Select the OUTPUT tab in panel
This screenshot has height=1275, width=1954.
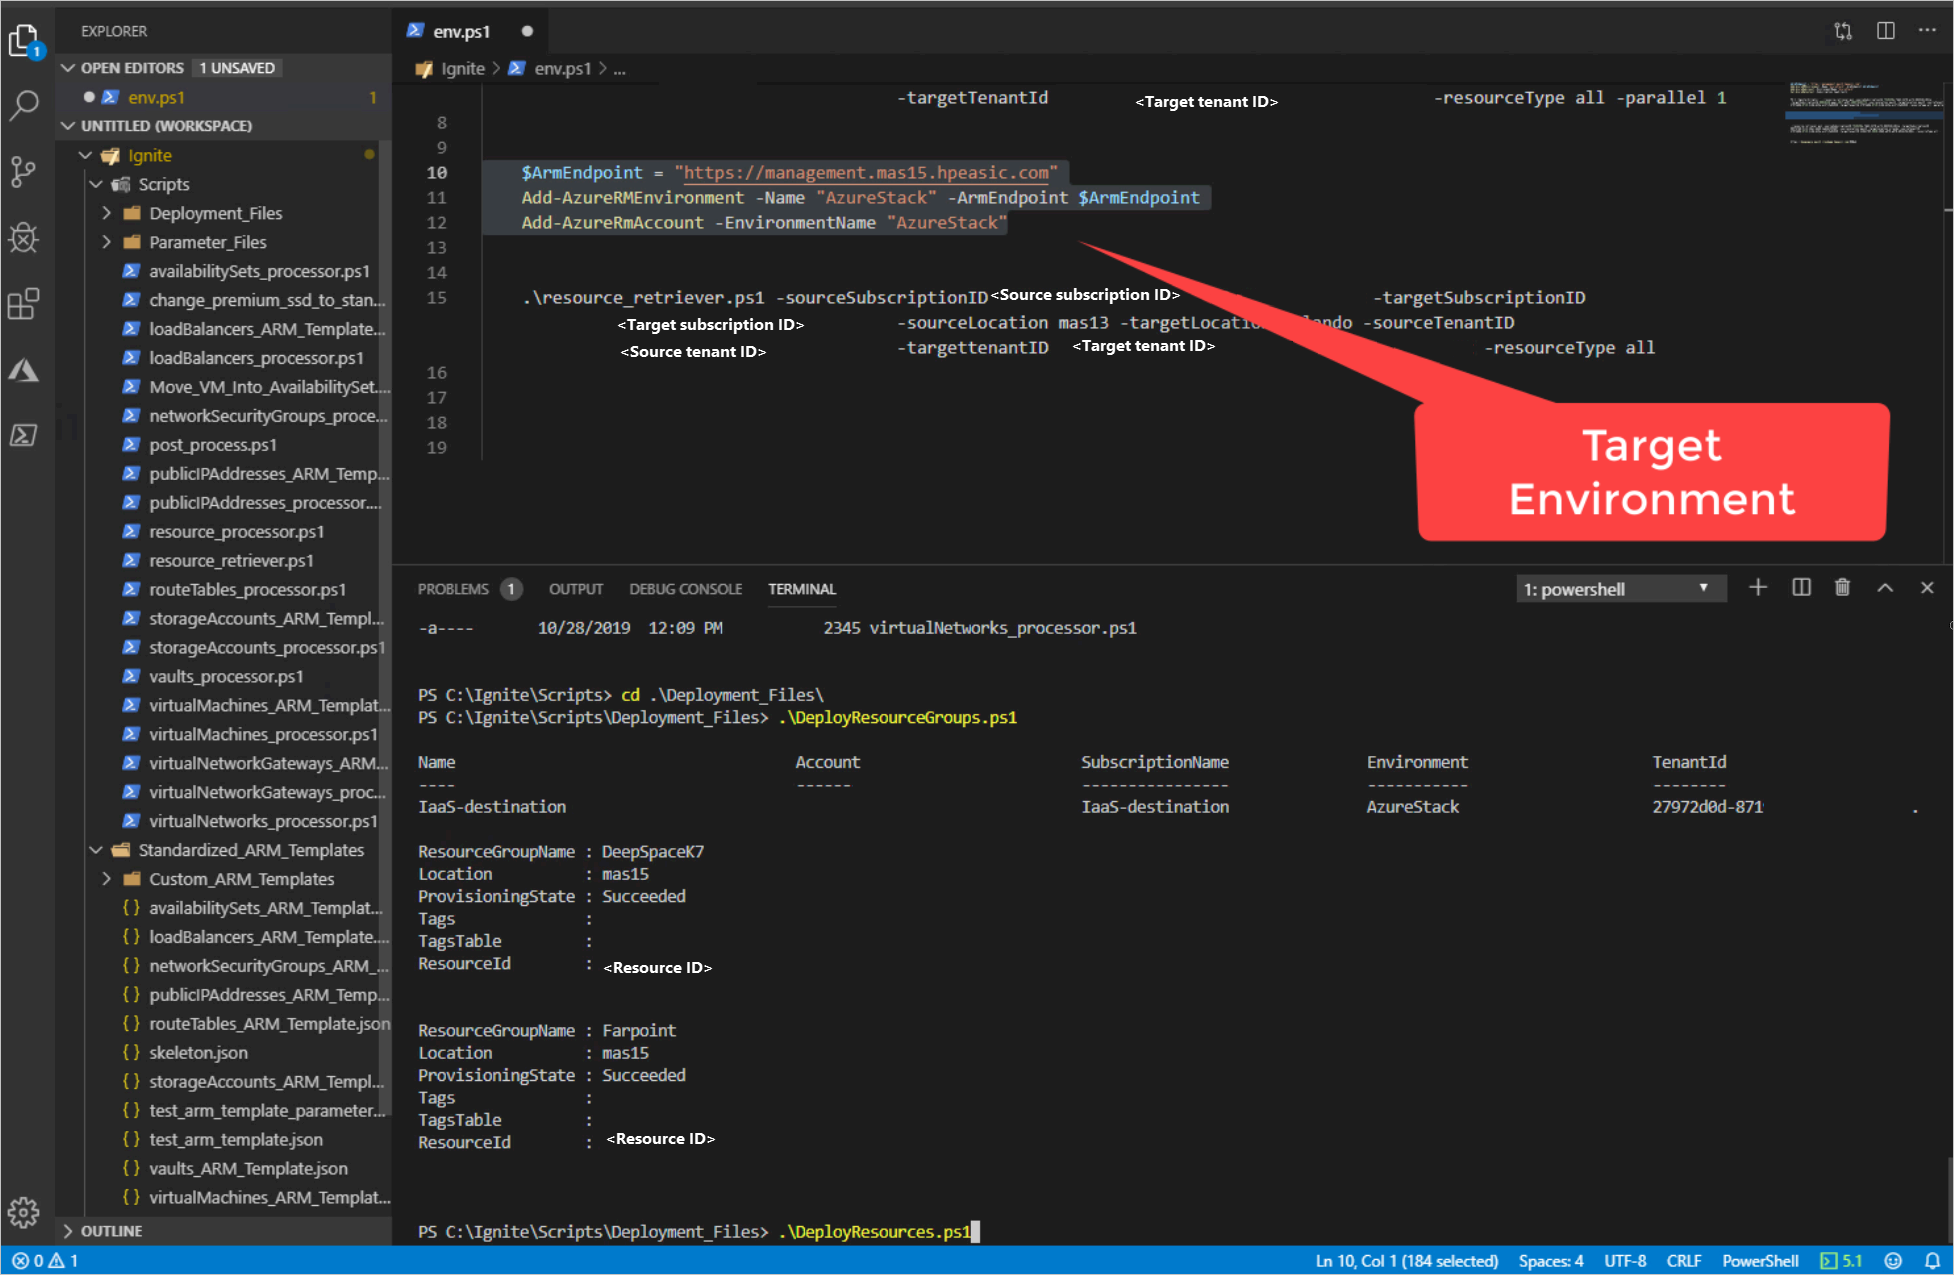[x=574, y=588]
